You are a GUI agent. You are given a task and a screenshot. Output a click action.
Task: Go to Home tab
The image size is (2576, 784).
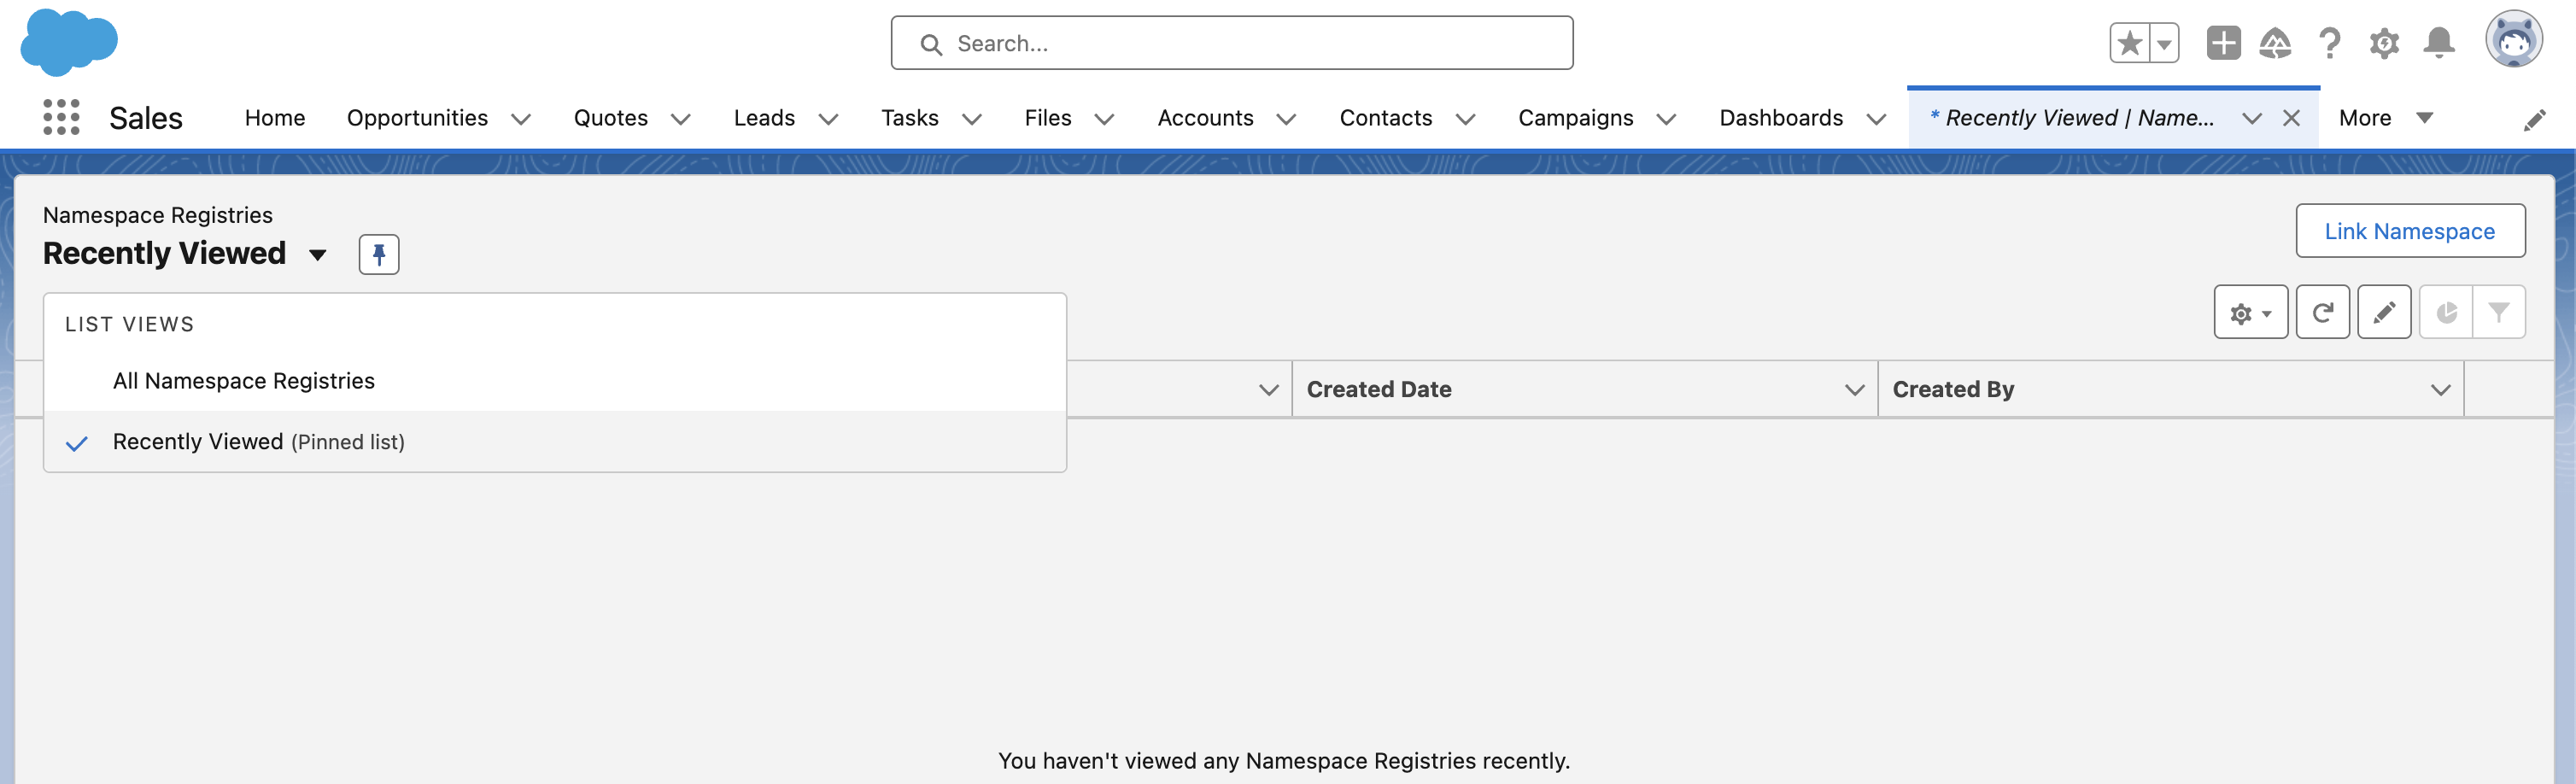(275, 118)
